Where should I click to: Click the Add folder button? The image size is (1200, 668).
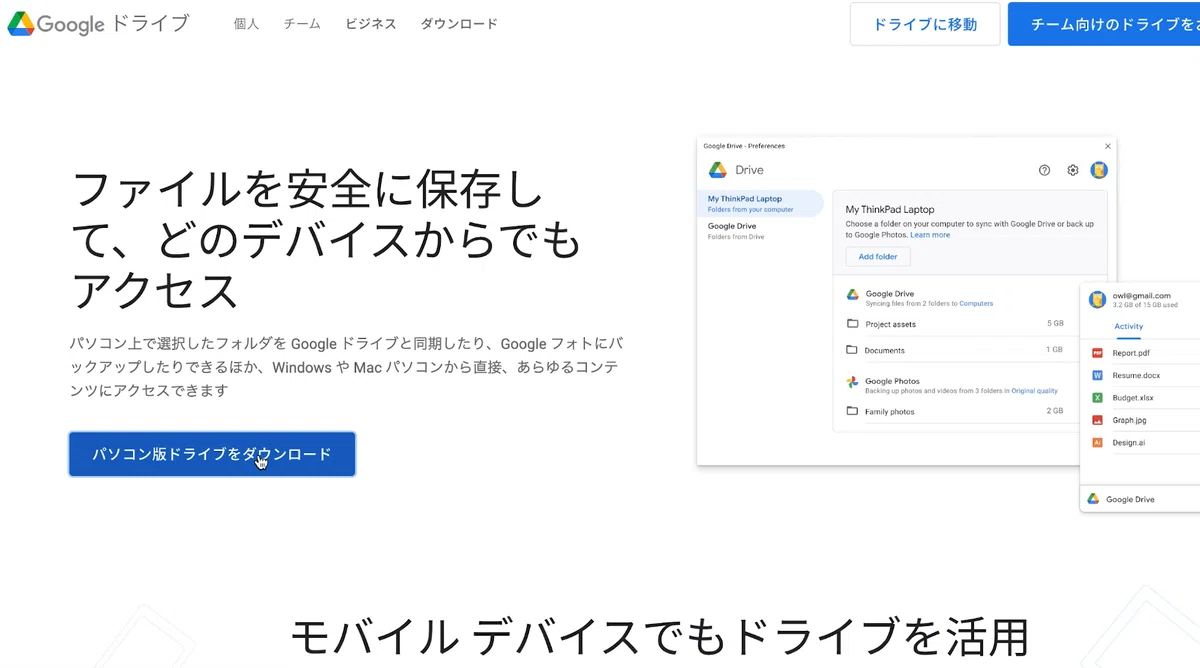[878, 257]
